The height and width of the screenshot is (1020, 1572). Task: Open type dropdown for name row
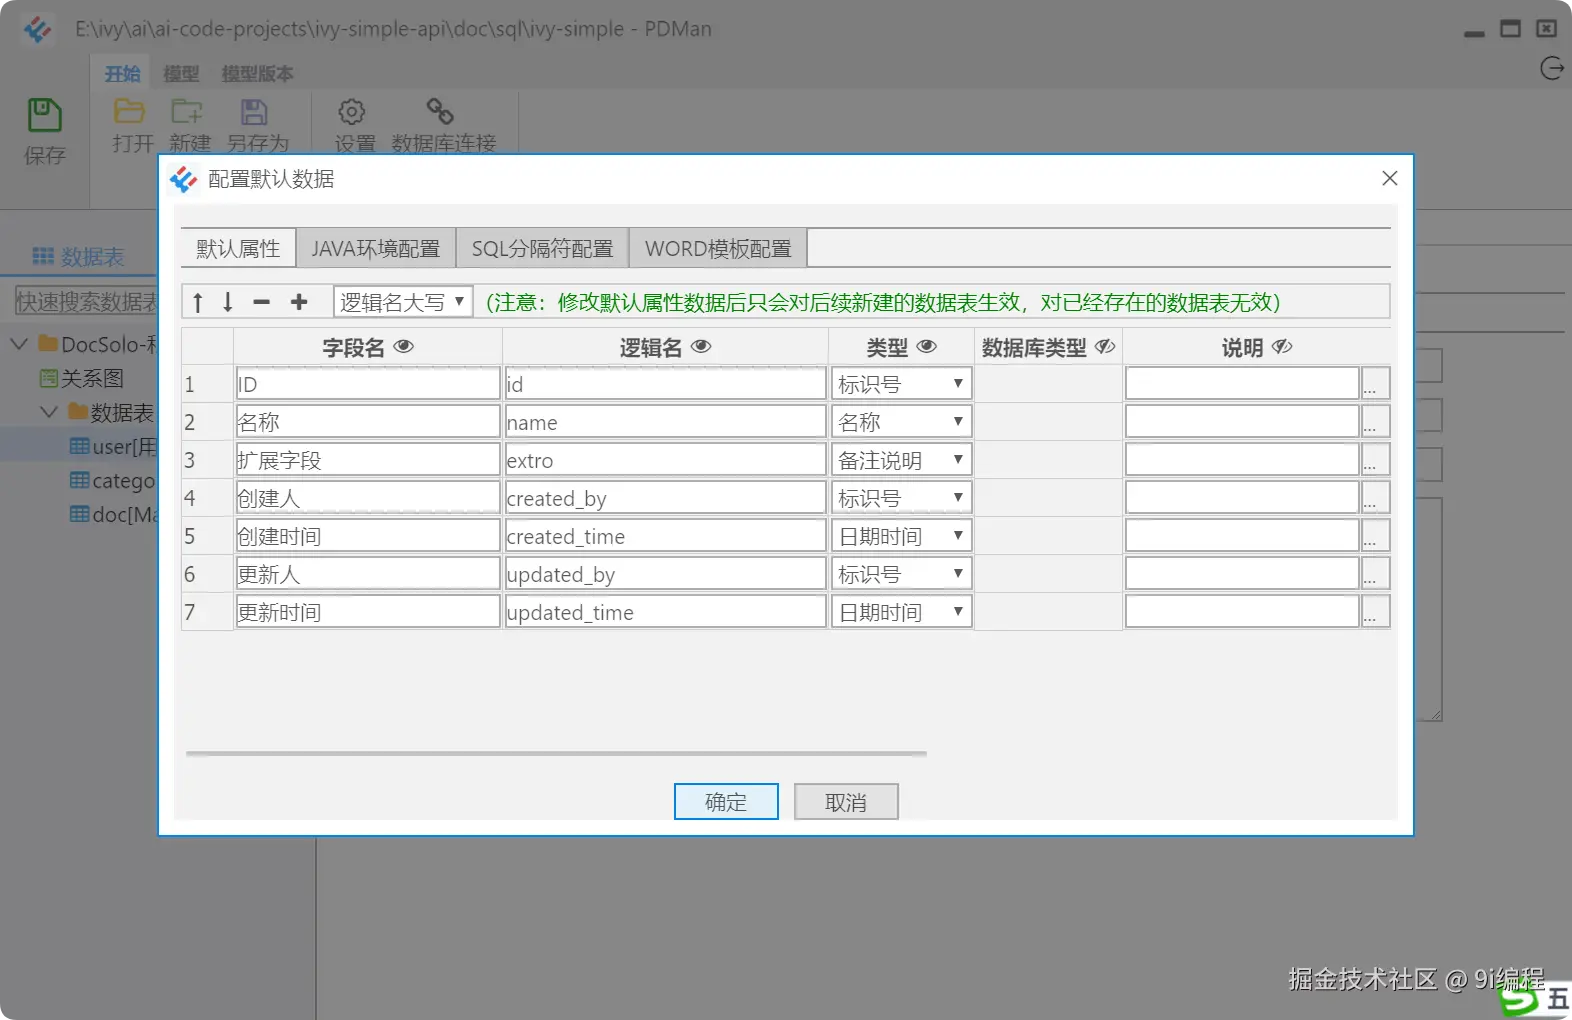901,422
